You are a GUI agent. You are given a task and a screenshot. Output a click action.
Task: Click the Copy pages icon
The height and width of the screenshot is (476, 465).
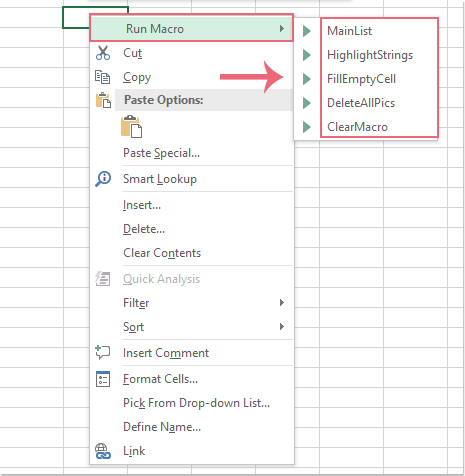coord(102,77)
